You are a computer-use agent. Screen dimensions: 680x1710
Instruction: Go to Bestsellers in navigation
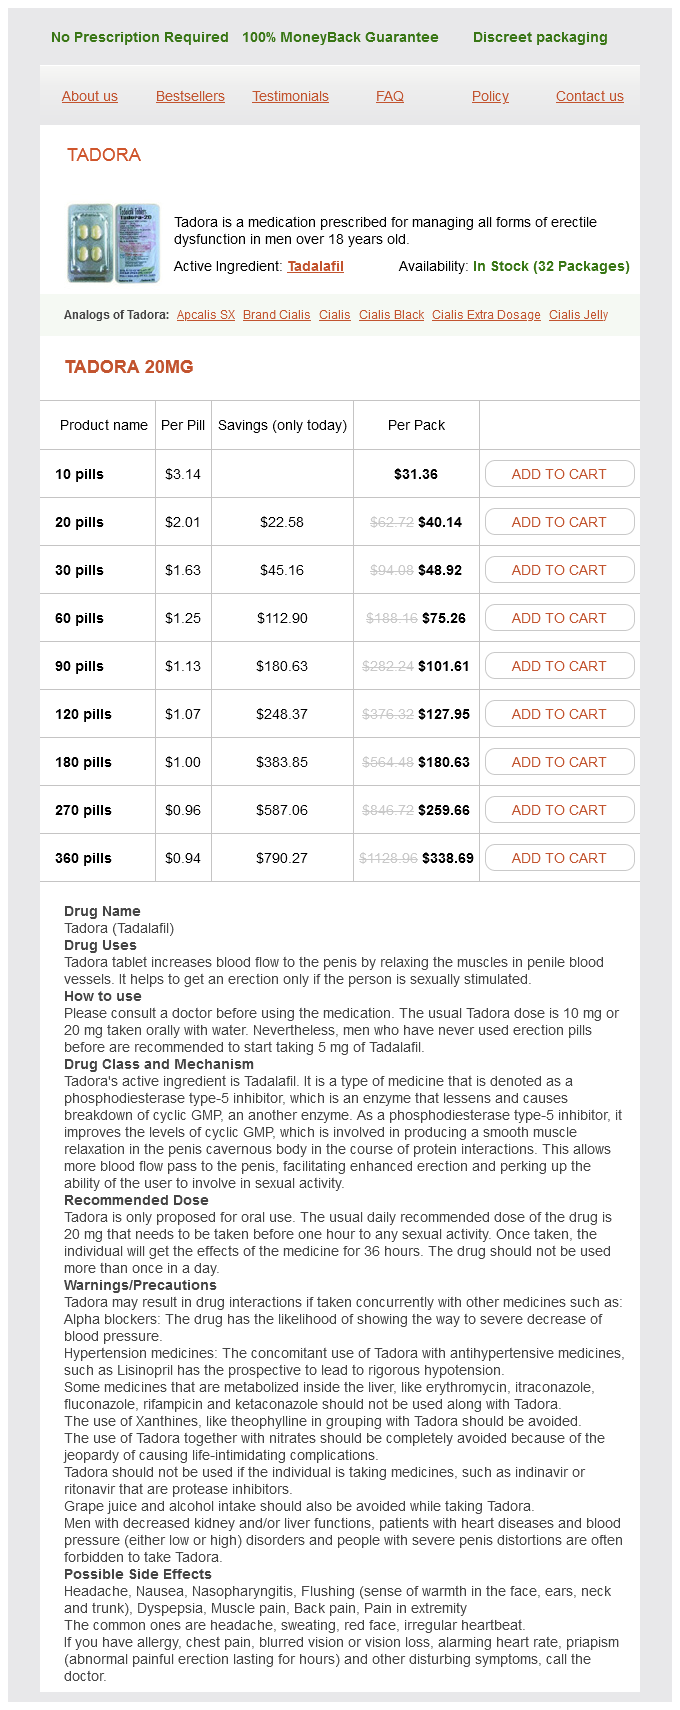click(190, 96)
